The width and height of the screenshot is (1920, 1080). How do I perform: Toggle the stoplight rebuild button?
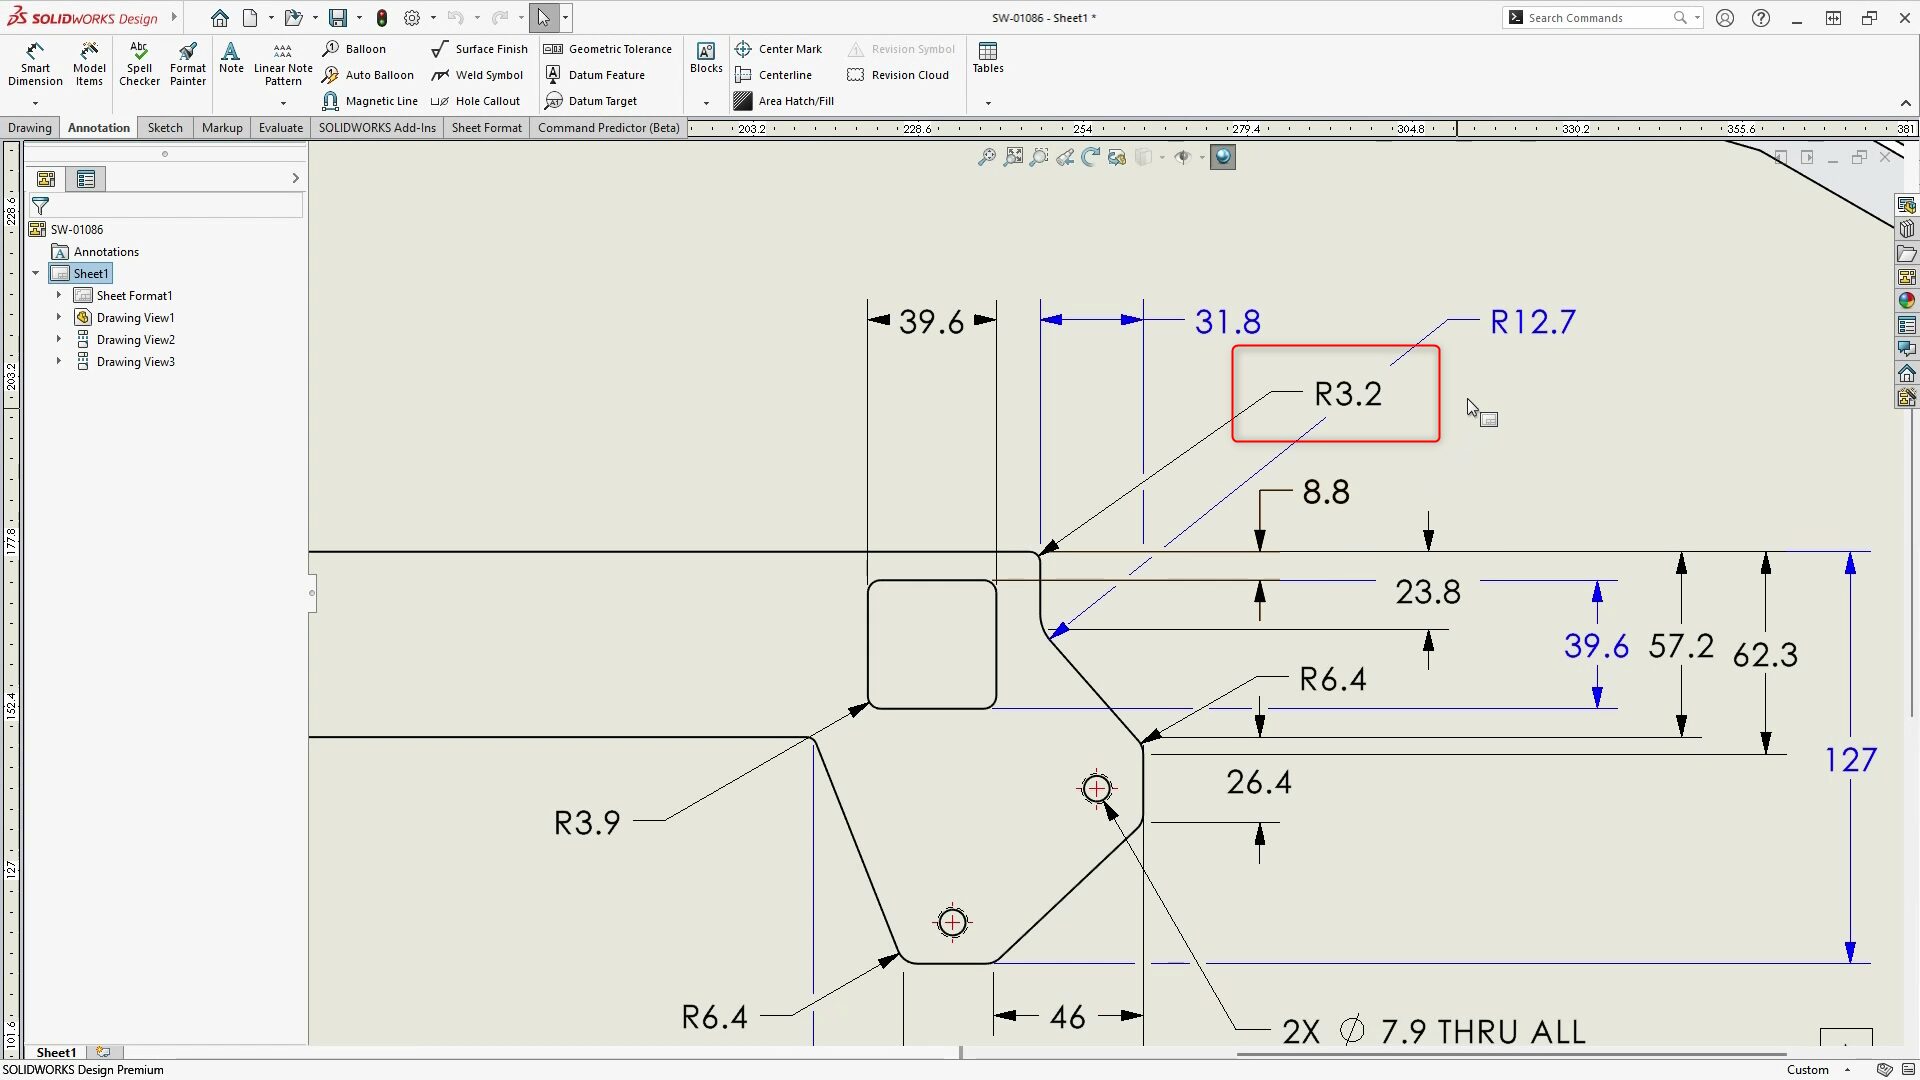click(x=382, y=18)
